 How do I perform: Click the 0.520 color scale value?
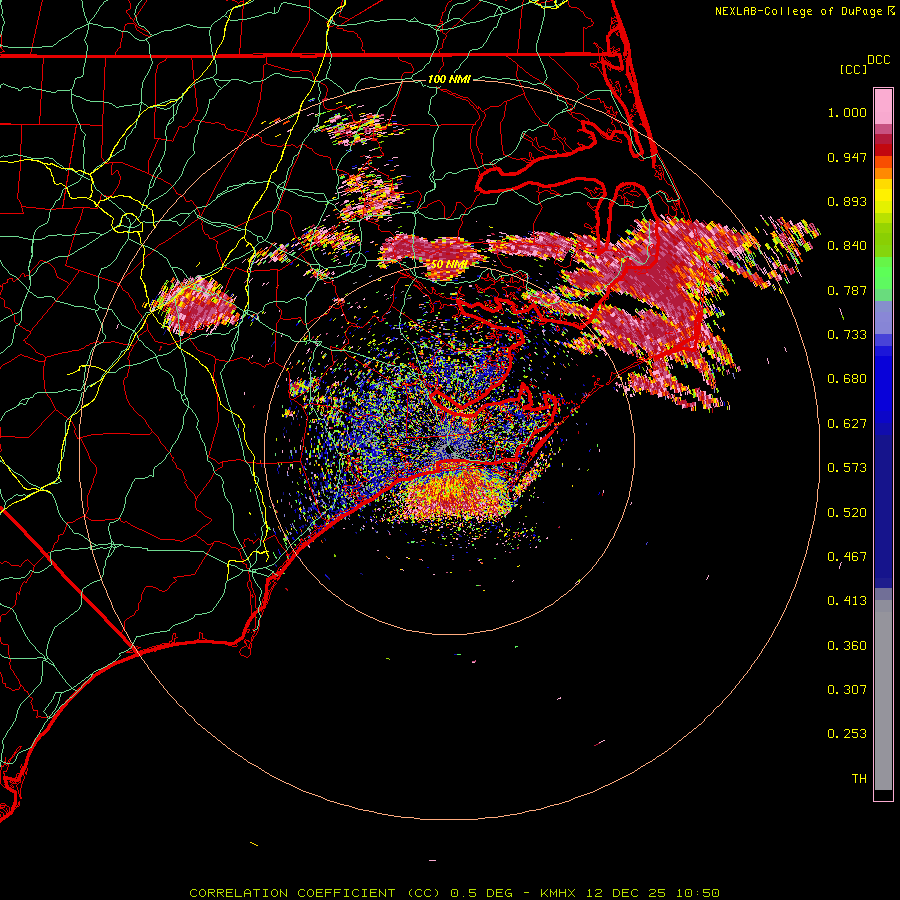click(847, 513)
